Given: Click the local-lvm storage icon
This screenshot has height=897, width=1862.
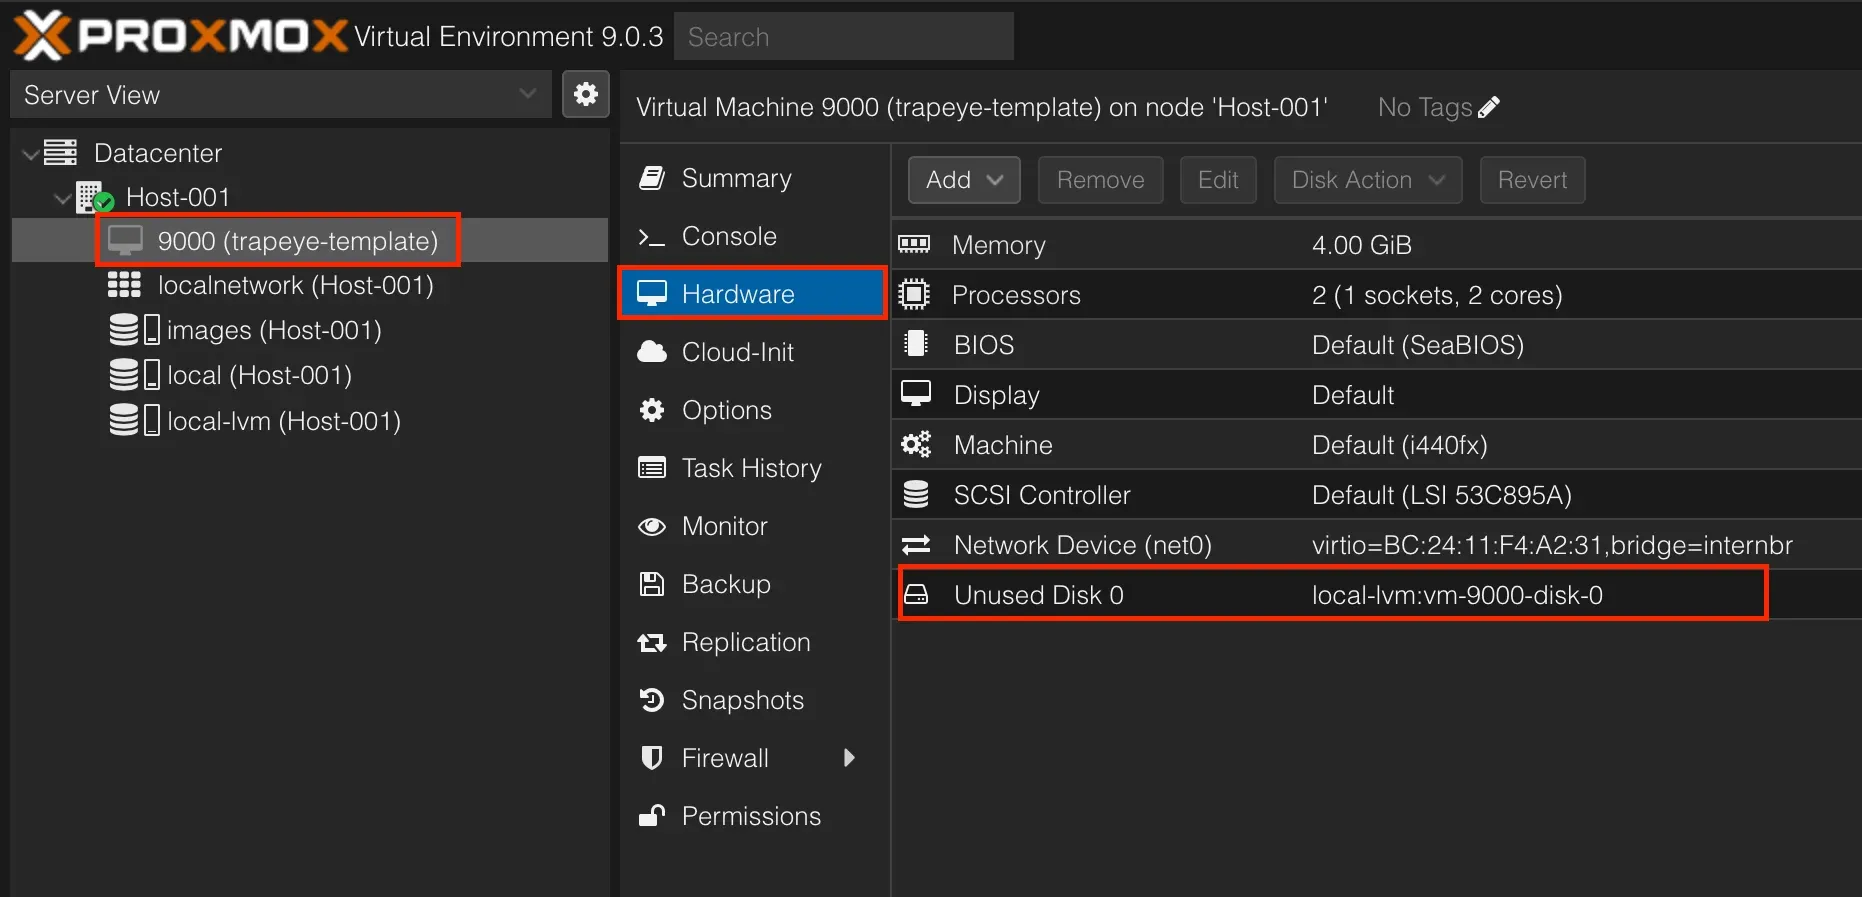Looking at the screenshot, I should pos(134,420).
